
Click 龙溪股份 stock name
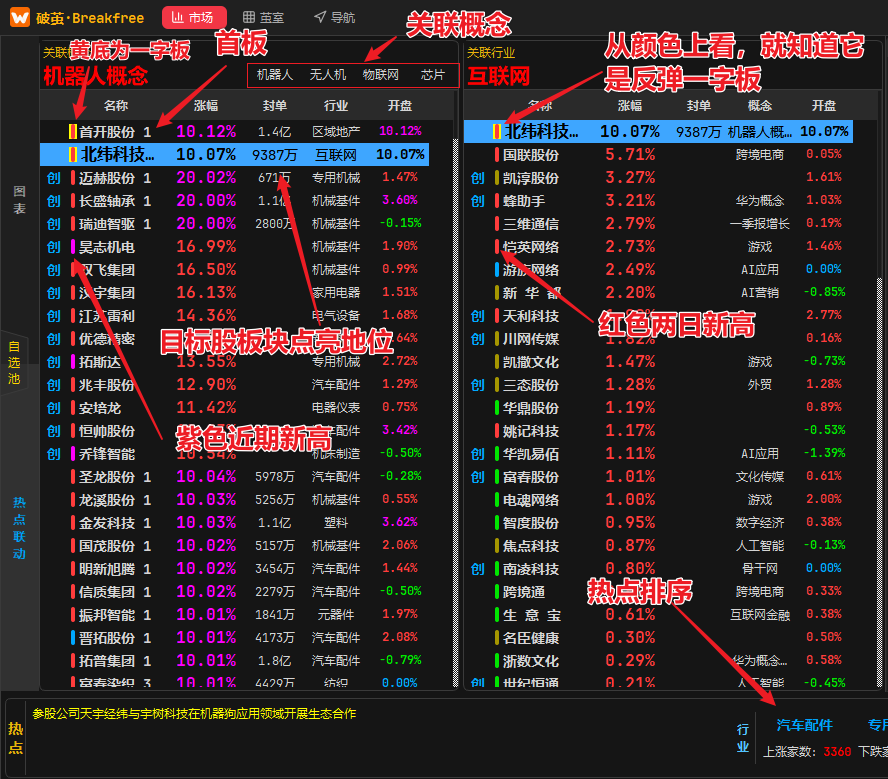106,500
